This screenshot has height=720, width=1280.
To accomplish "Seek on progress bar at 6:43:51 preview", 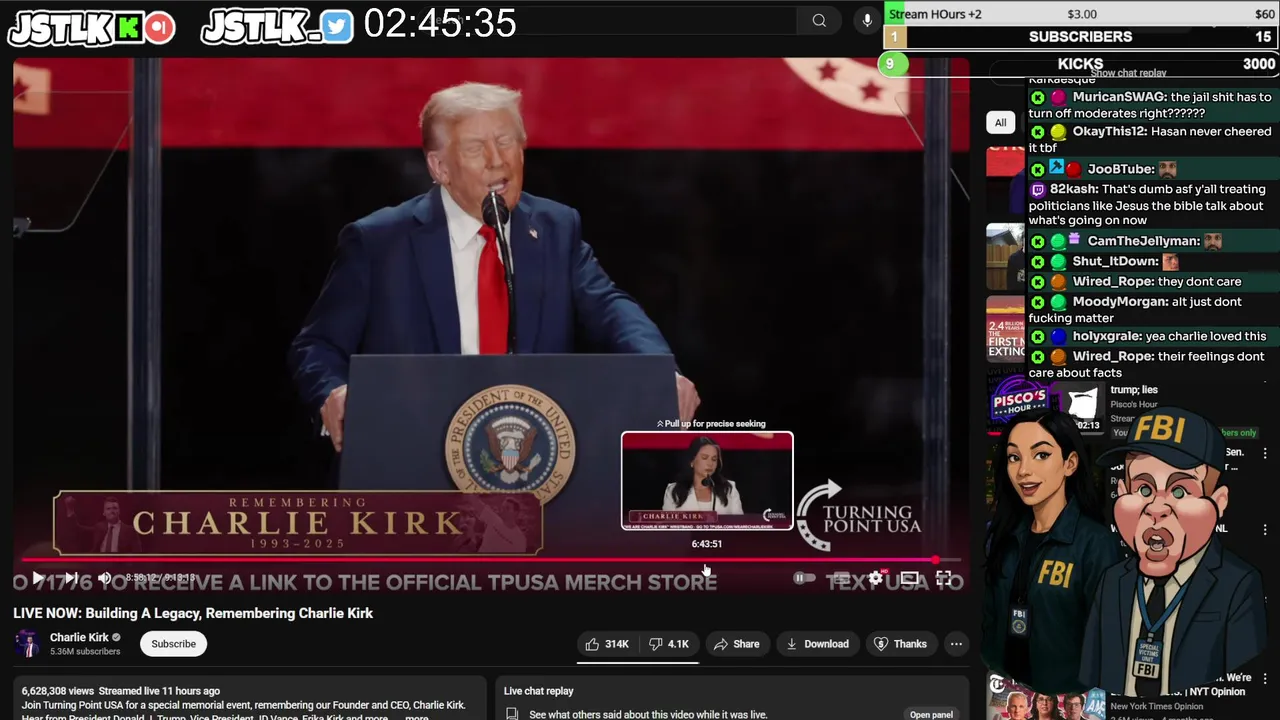I will click(706, 560).
